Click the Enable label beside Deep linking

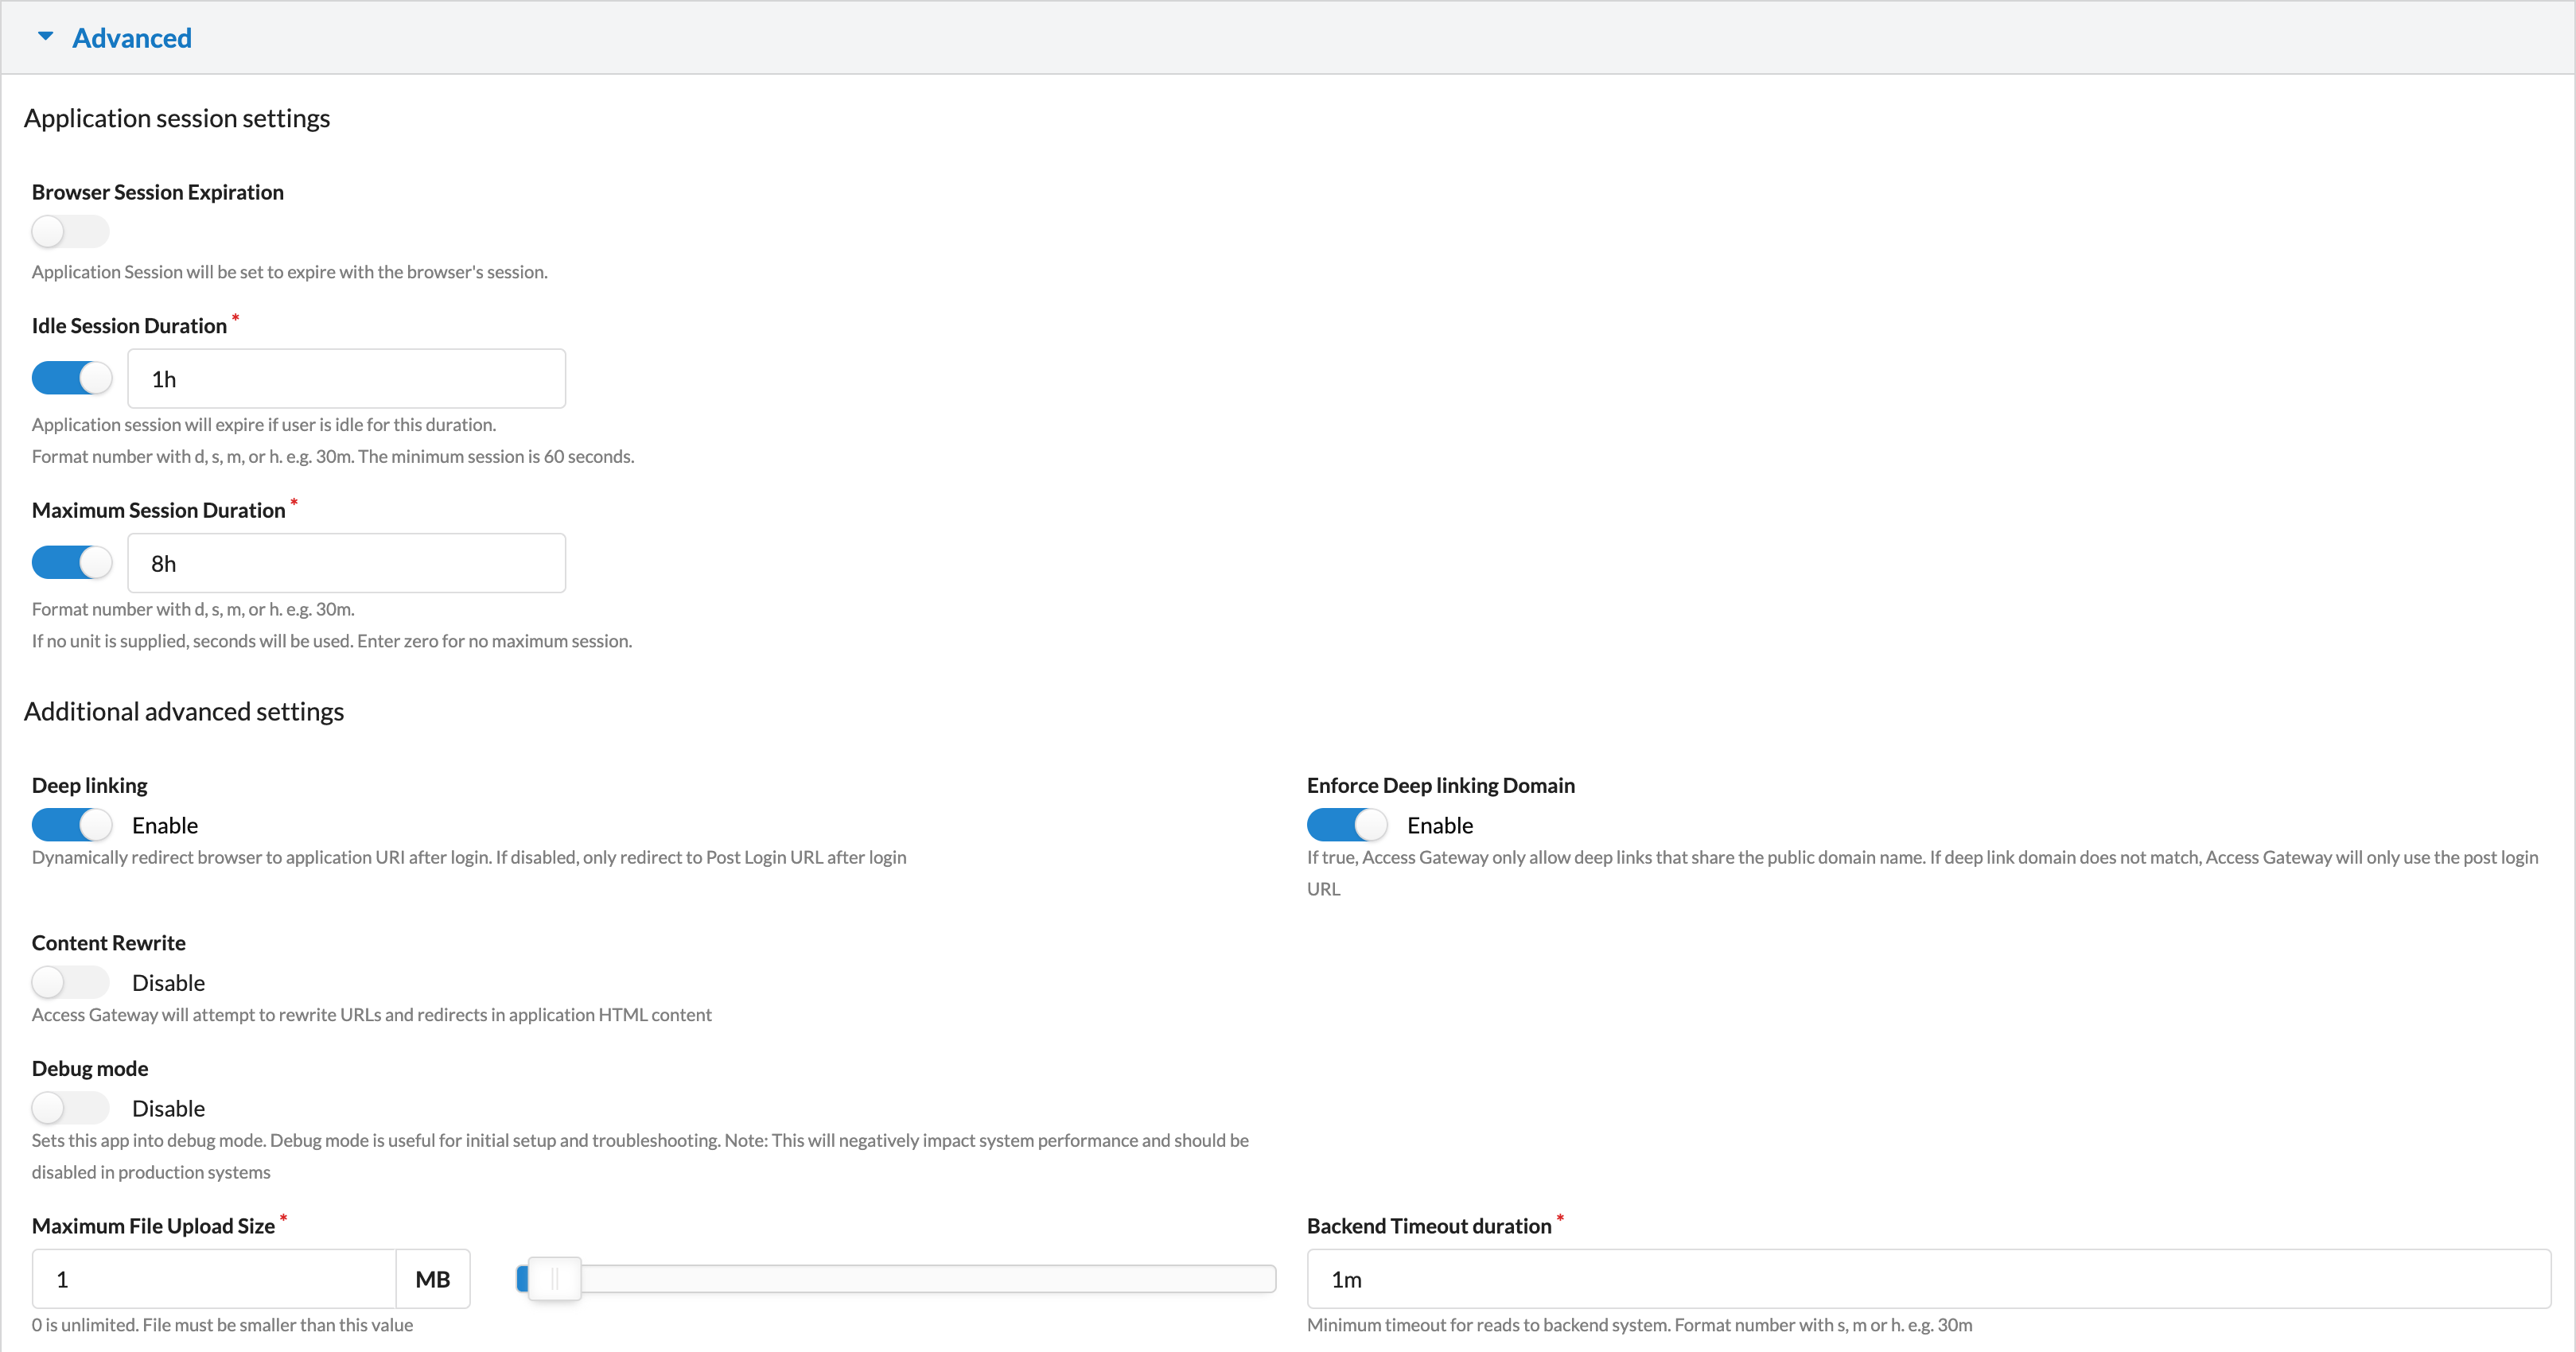(165, 825)
